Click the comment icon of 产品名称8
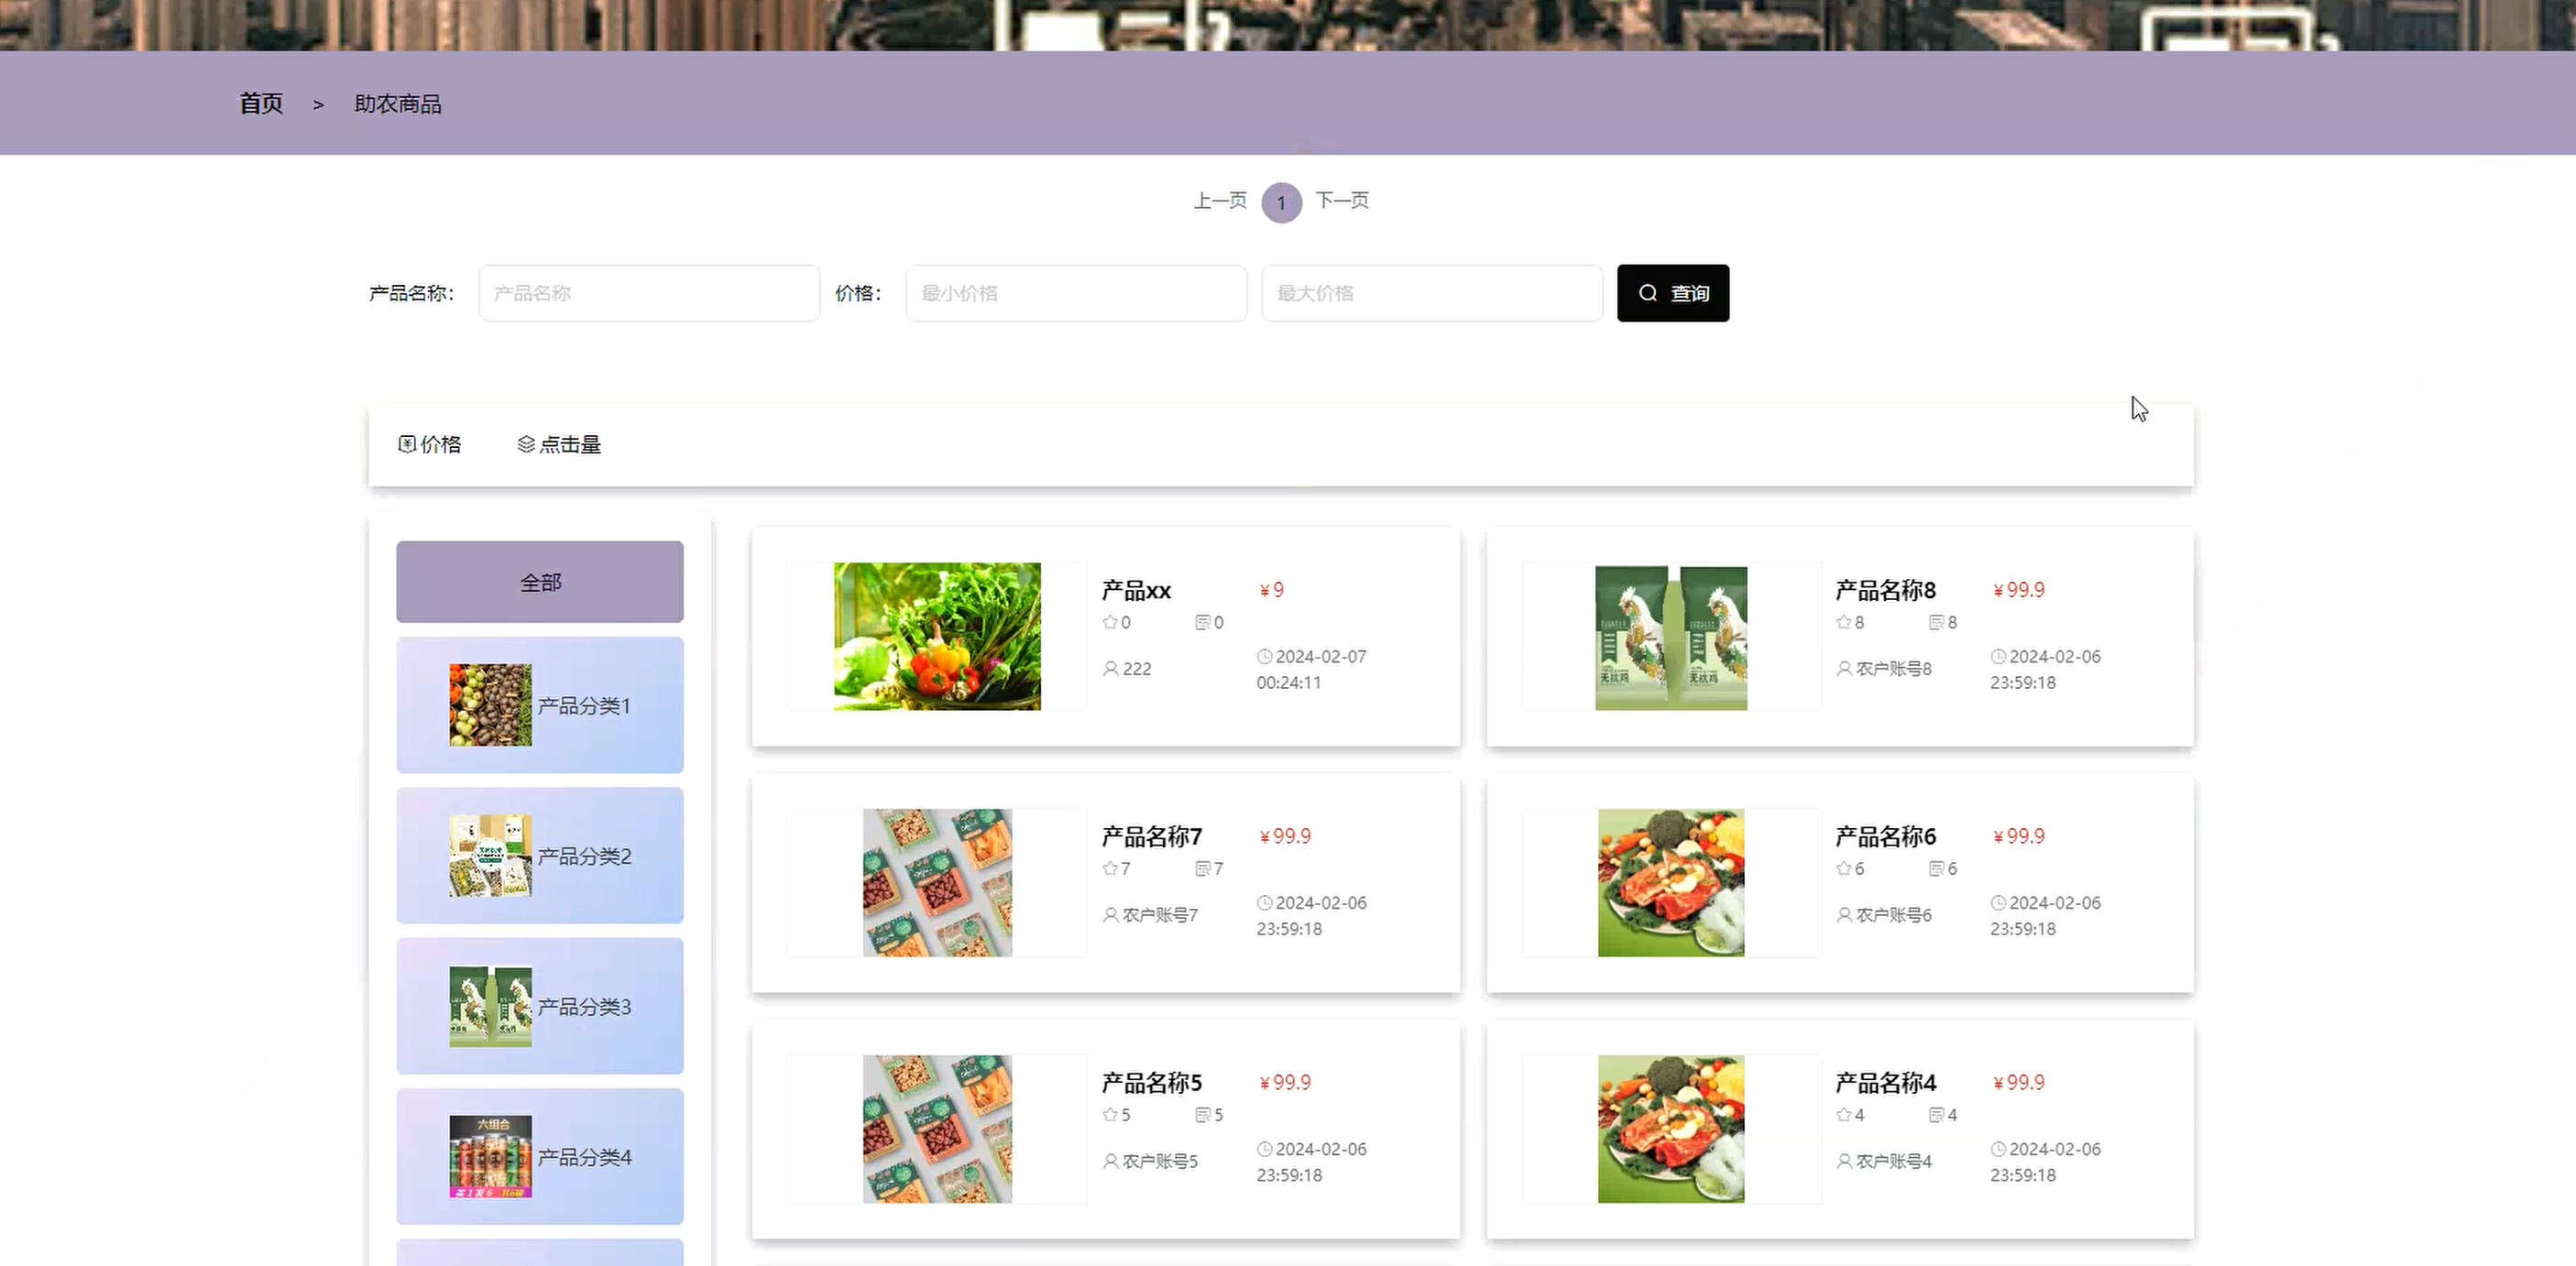The width and height of the screenshot is (2576, 1266). click(x=1937, y=622)
